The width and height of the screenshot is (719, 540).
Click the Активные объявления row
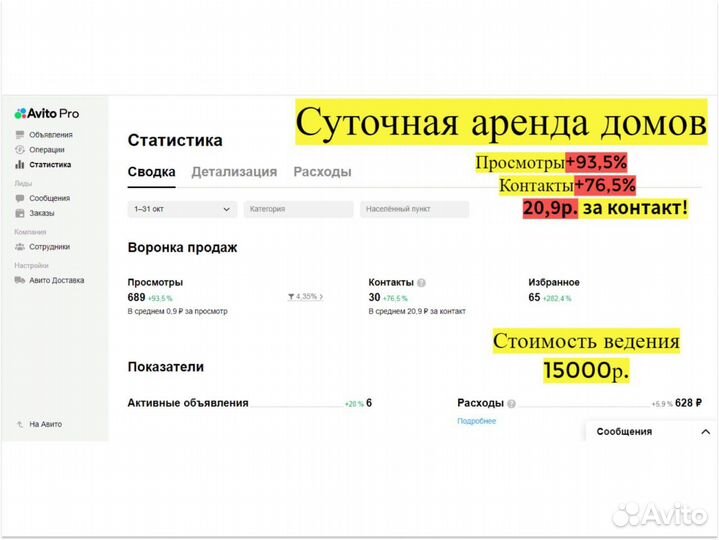pyautogui.click(x=249, y=403)
